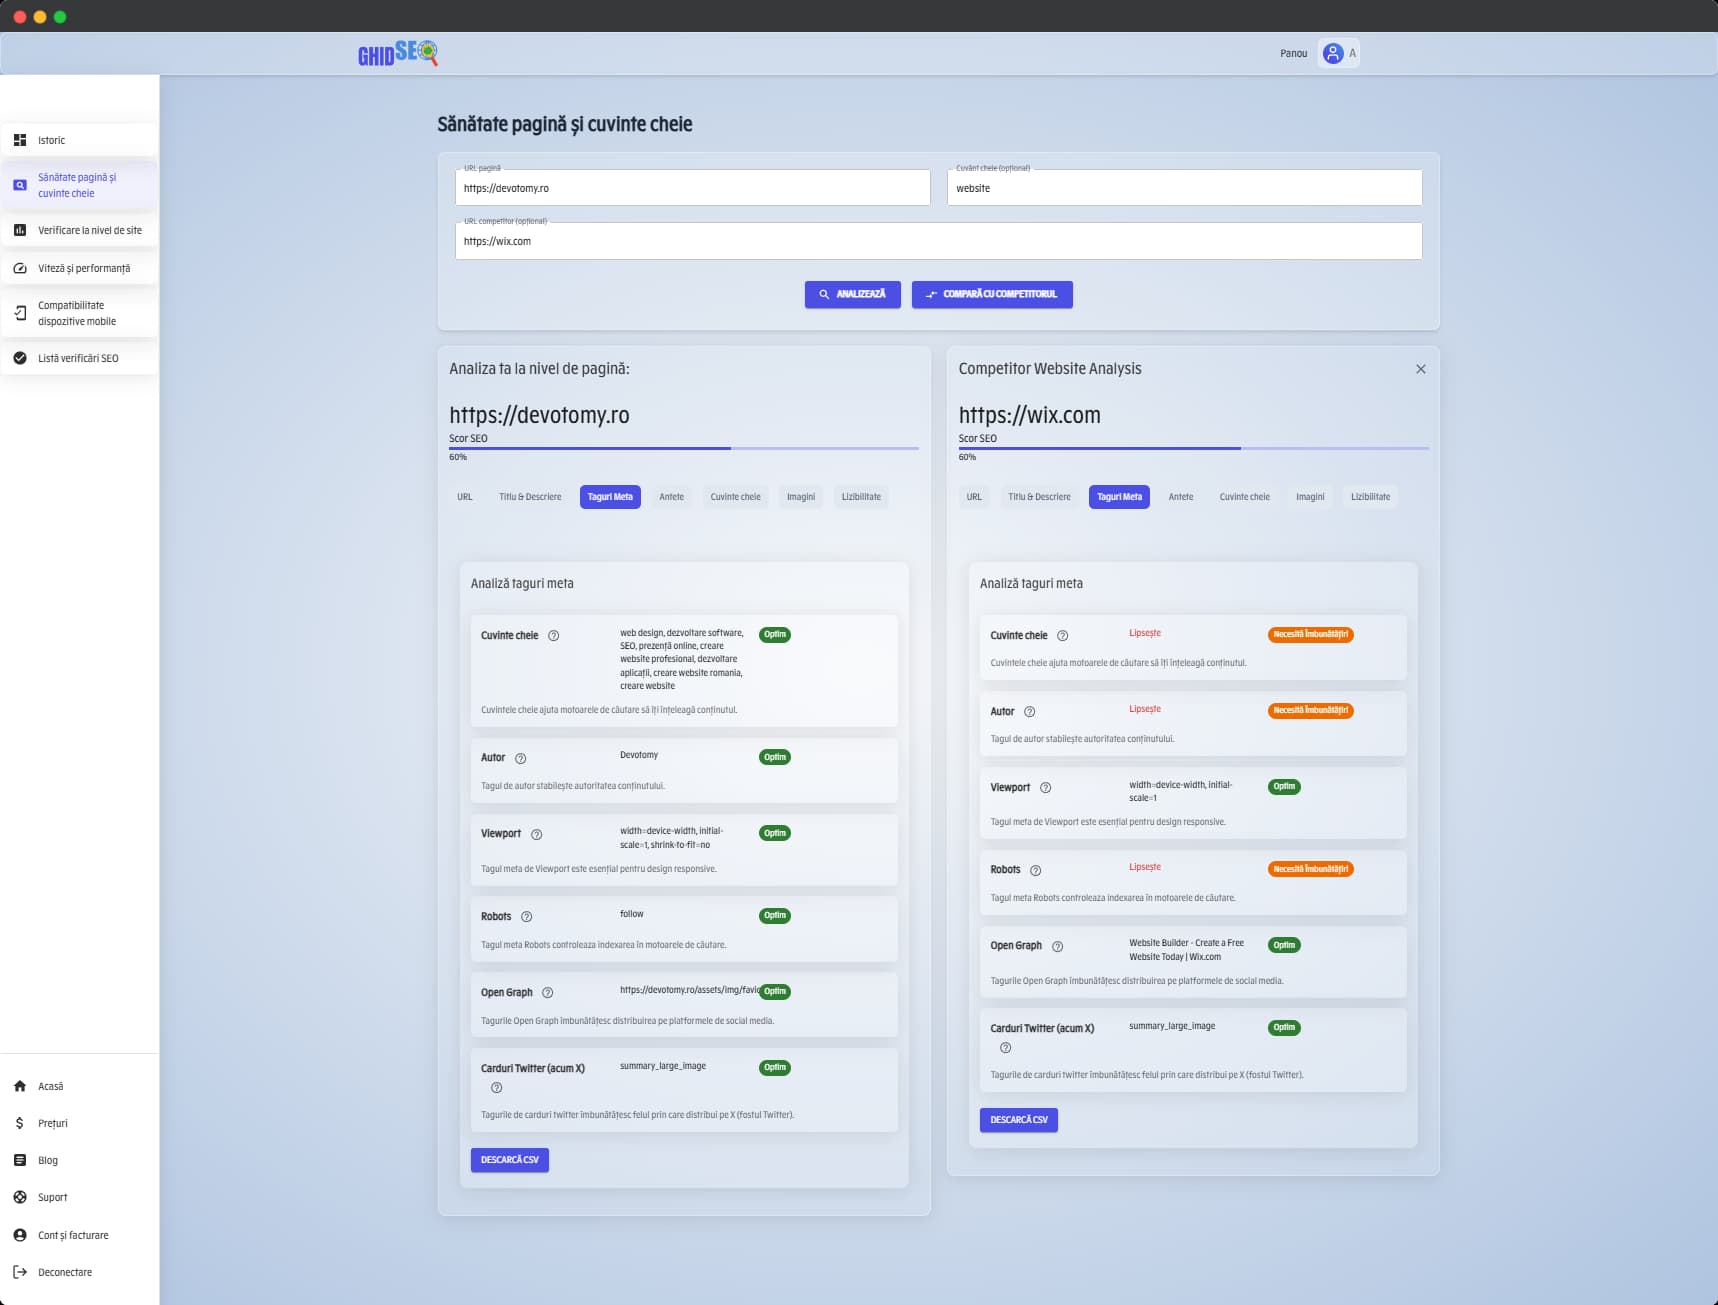Open Titlu & Descriere tab in competitor analysis

coord(1039,497)
